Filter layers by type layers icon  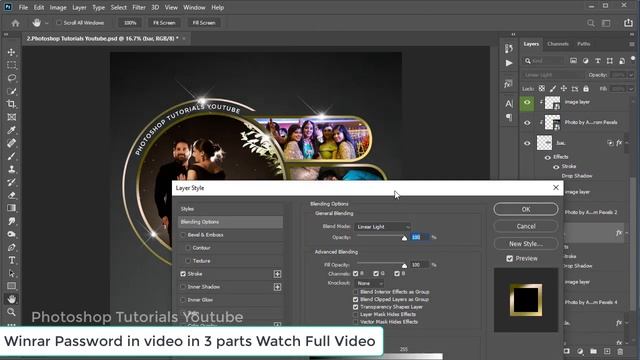[x=598, y=61]
